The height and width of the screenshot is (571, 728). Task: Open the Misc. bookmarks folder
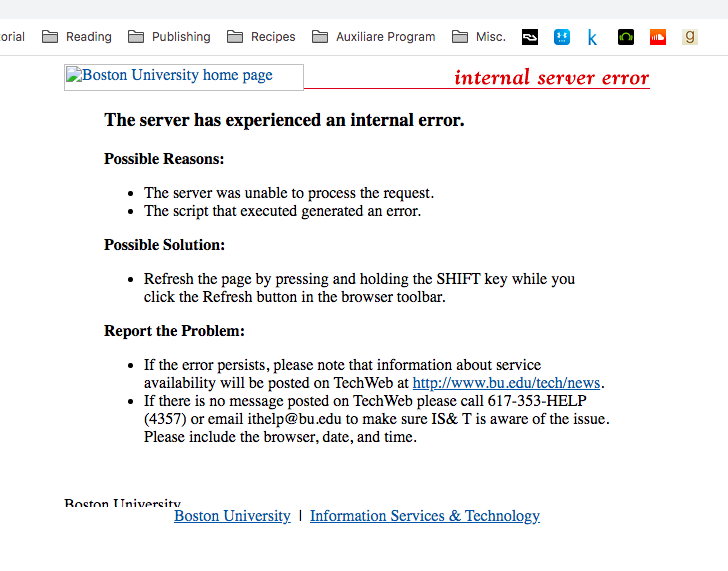click(479, 37)
